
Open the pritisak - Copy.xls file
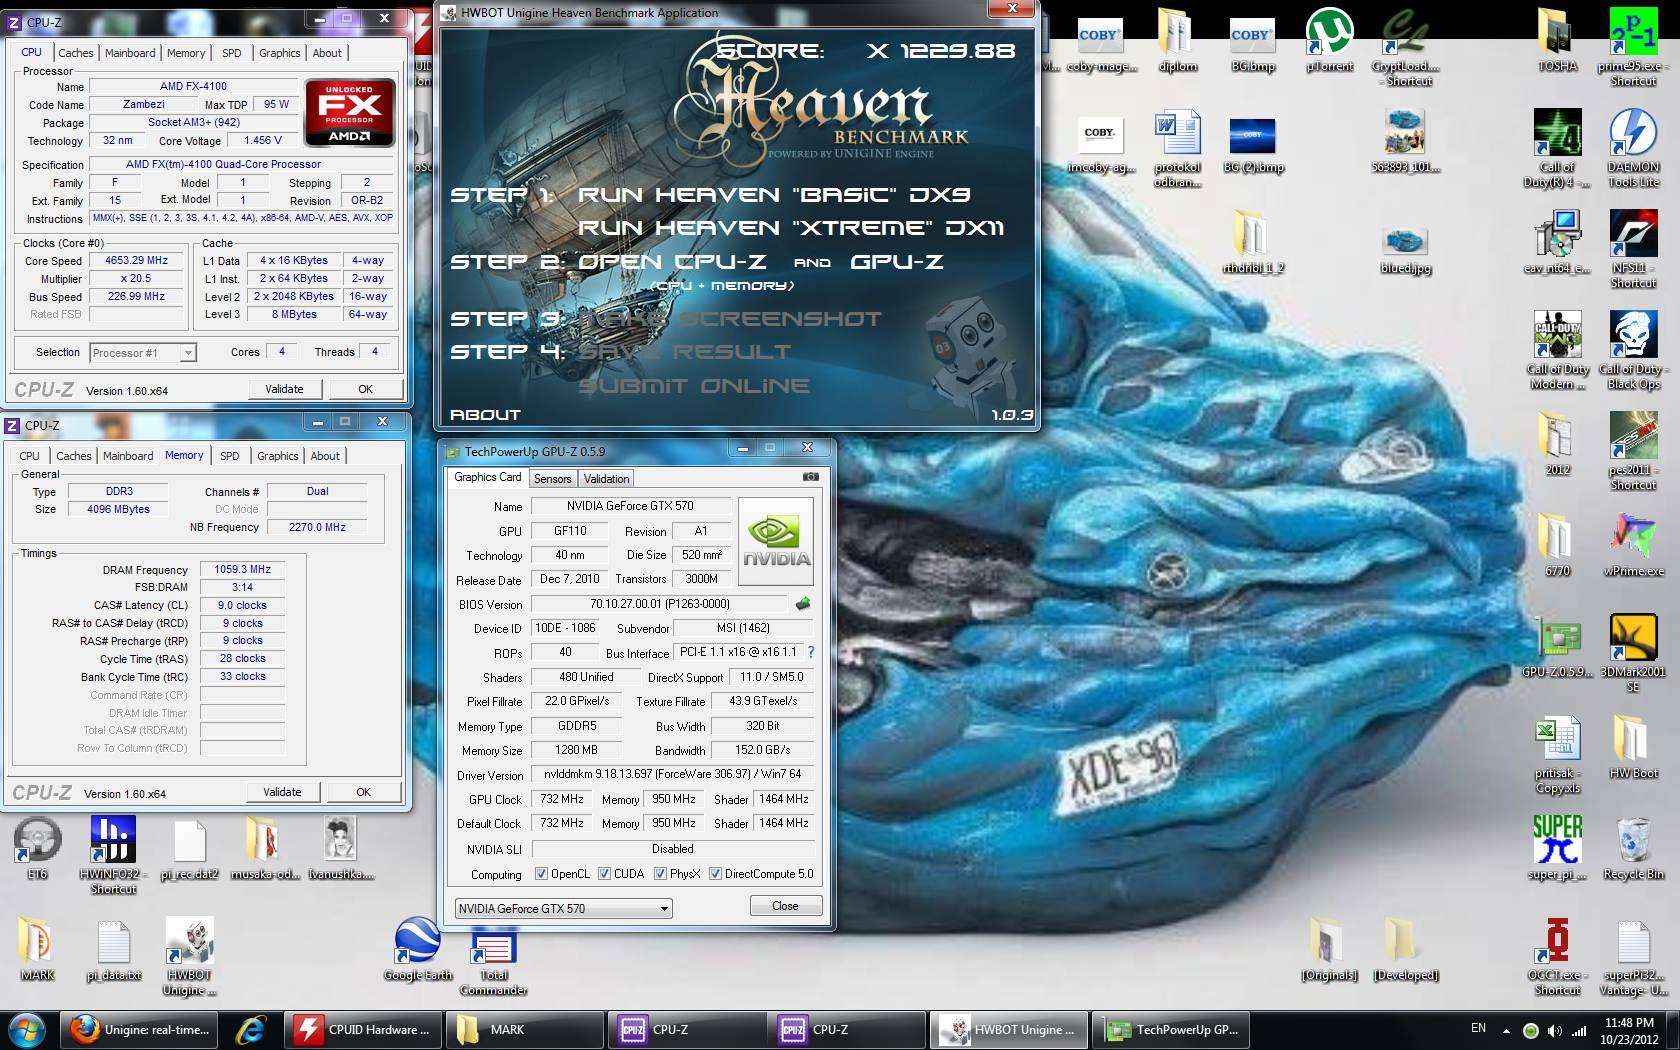tap(1557, 755)
